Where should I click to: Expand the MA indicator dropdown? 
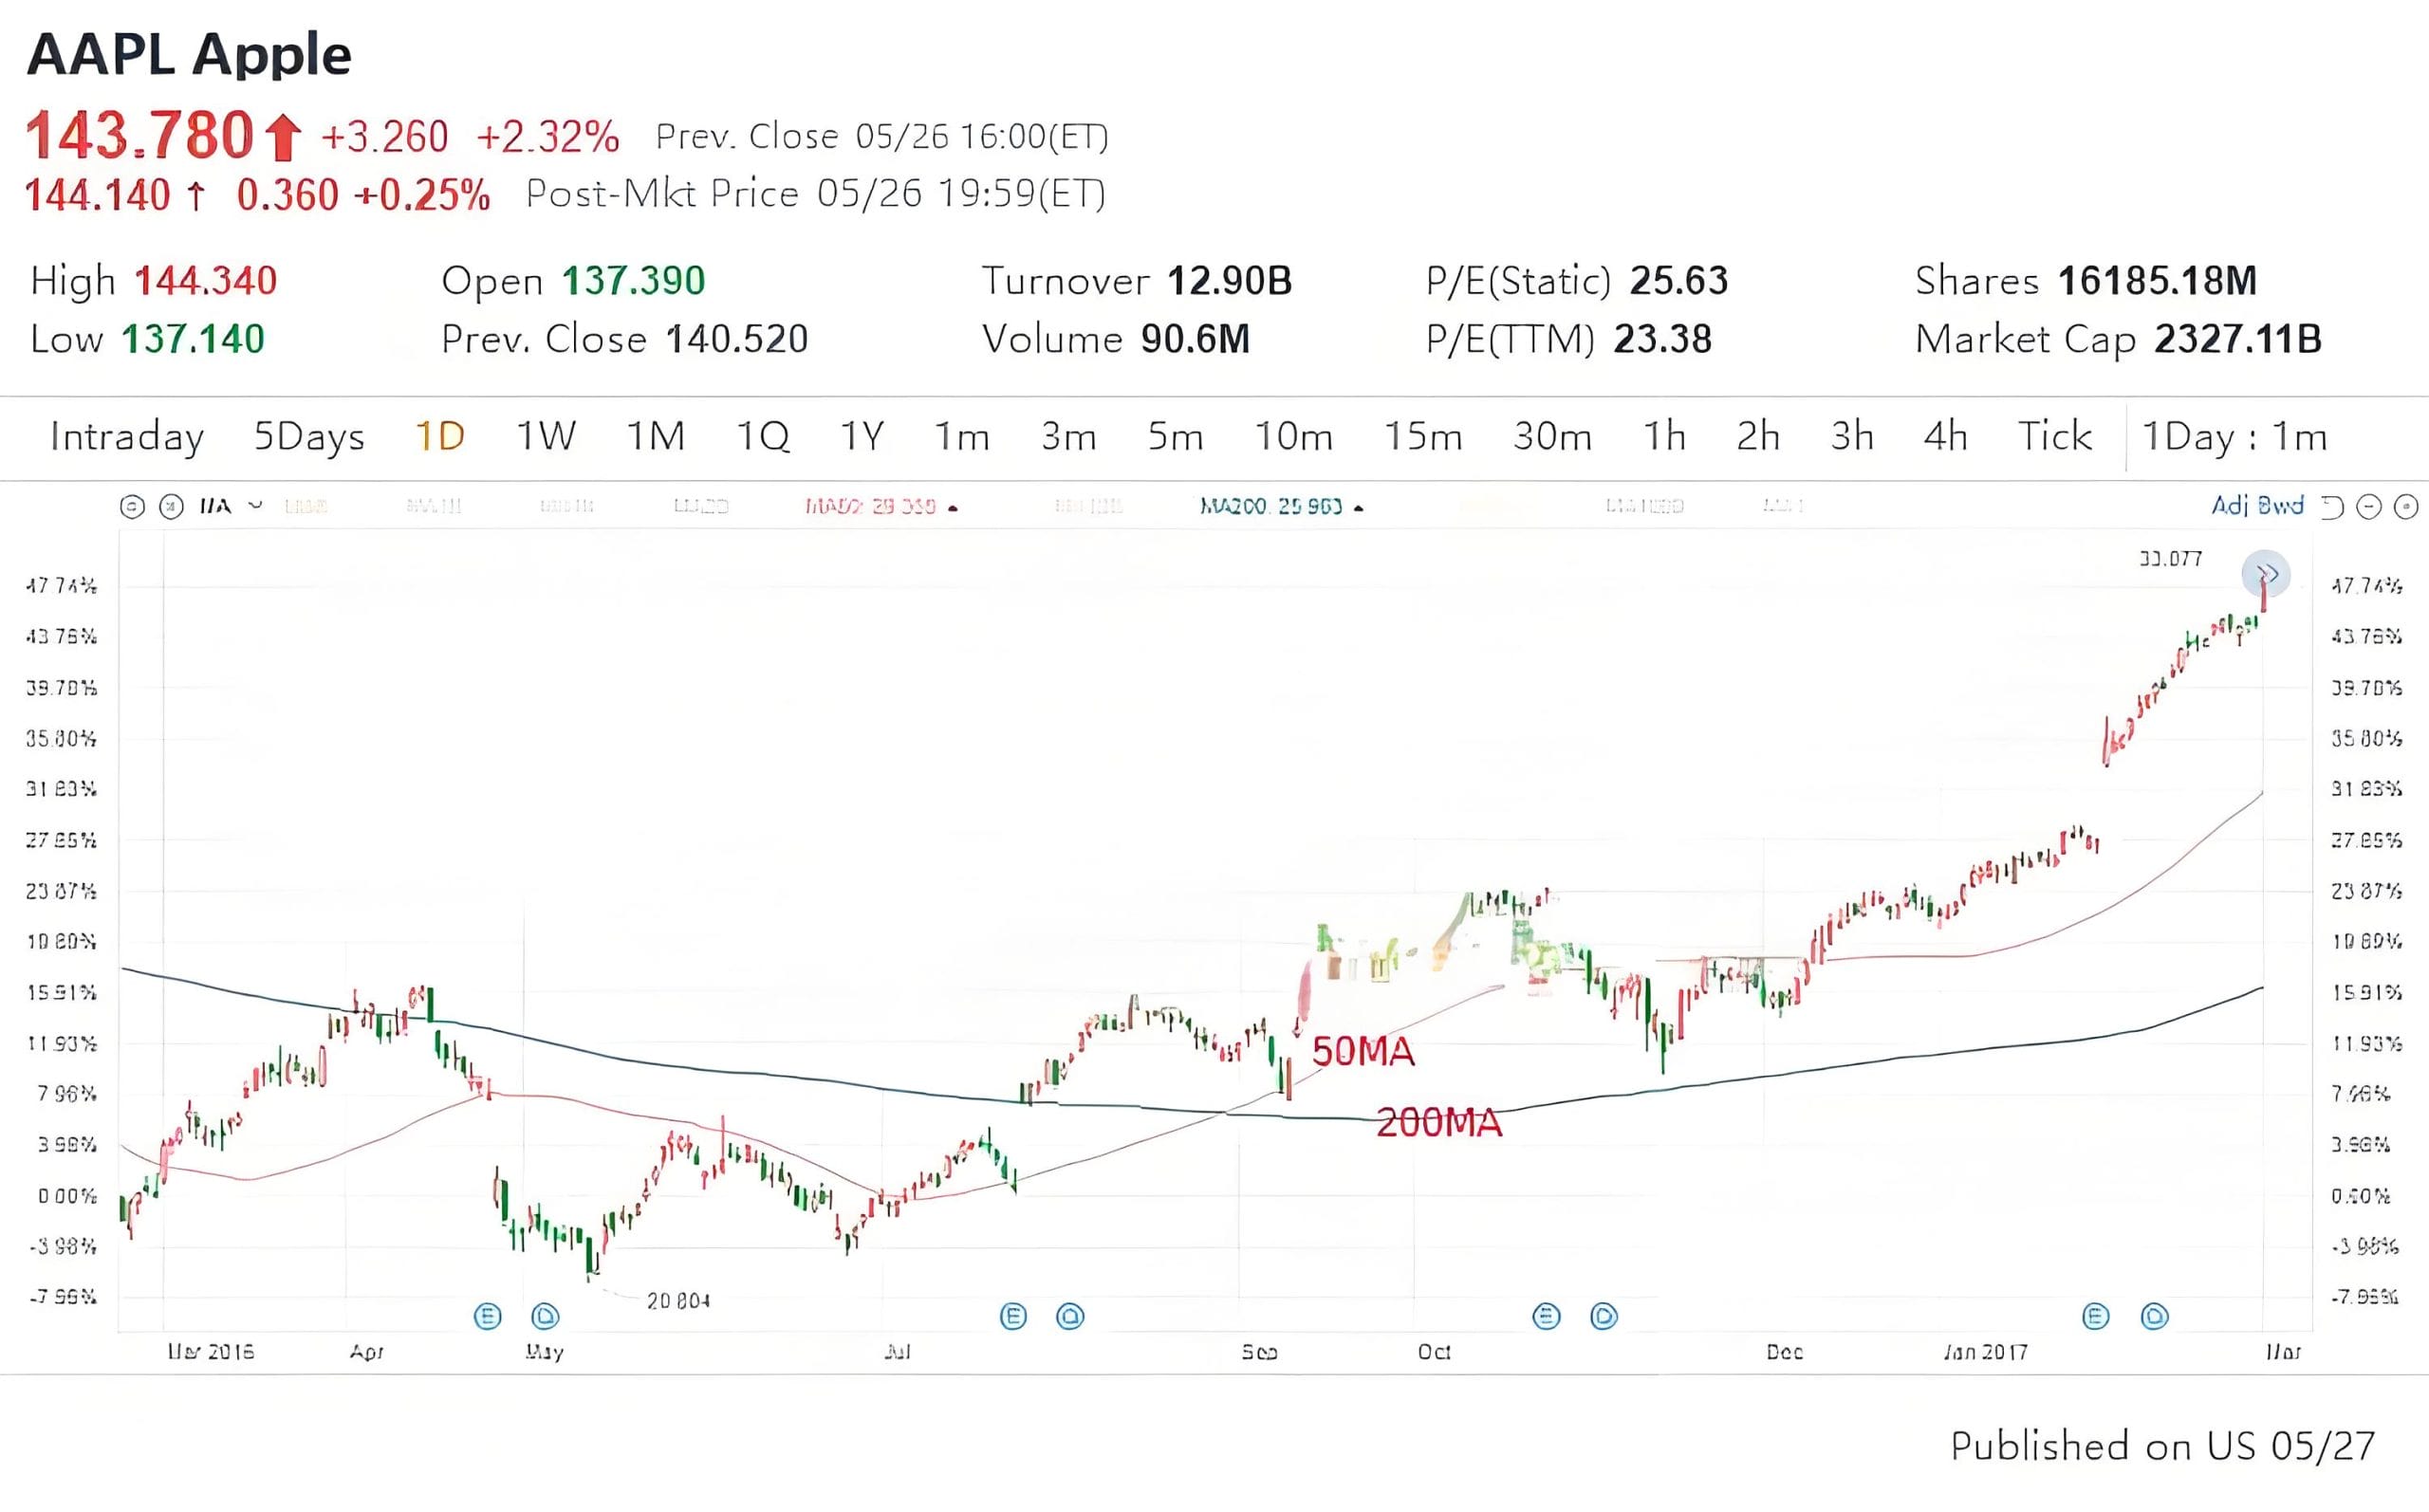point(256,506)
